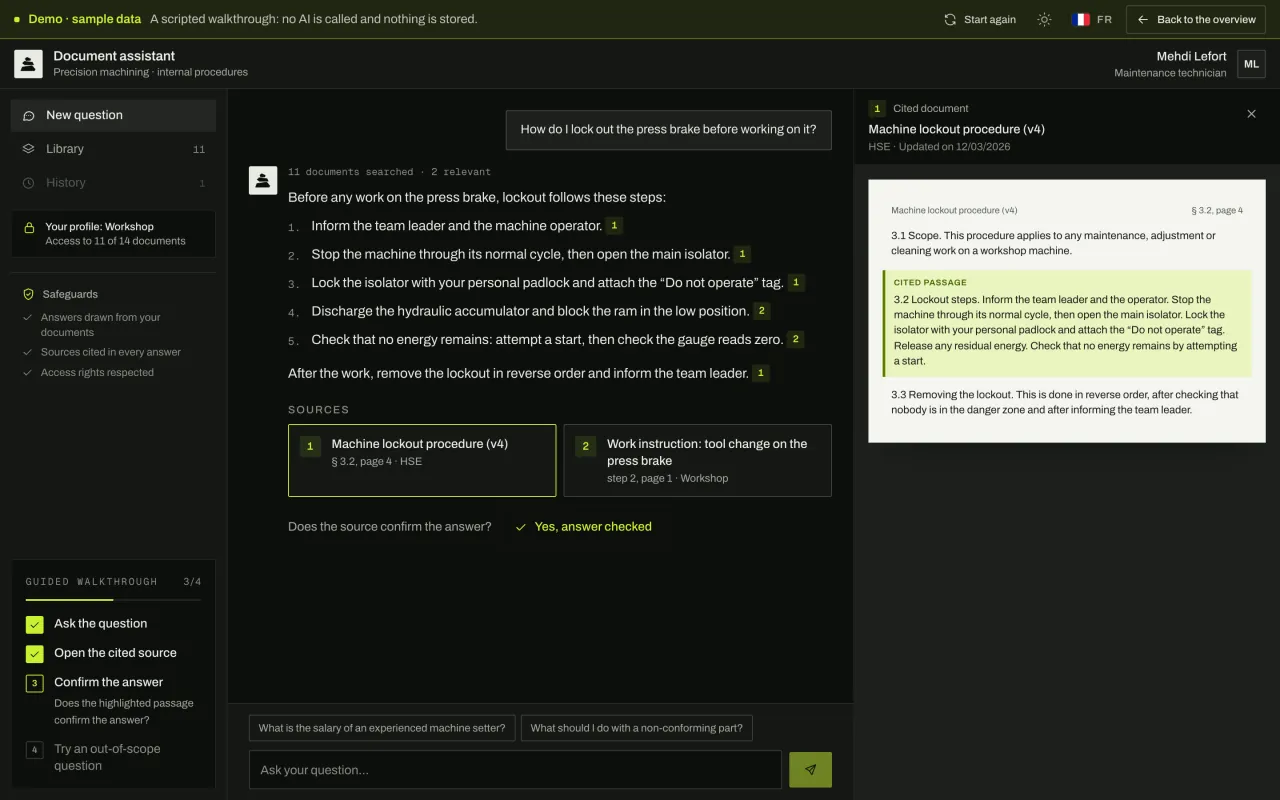Click 'Access to 11 of 14 documents' text
The height and width of the screenshot is (800, 1280).
115,241
